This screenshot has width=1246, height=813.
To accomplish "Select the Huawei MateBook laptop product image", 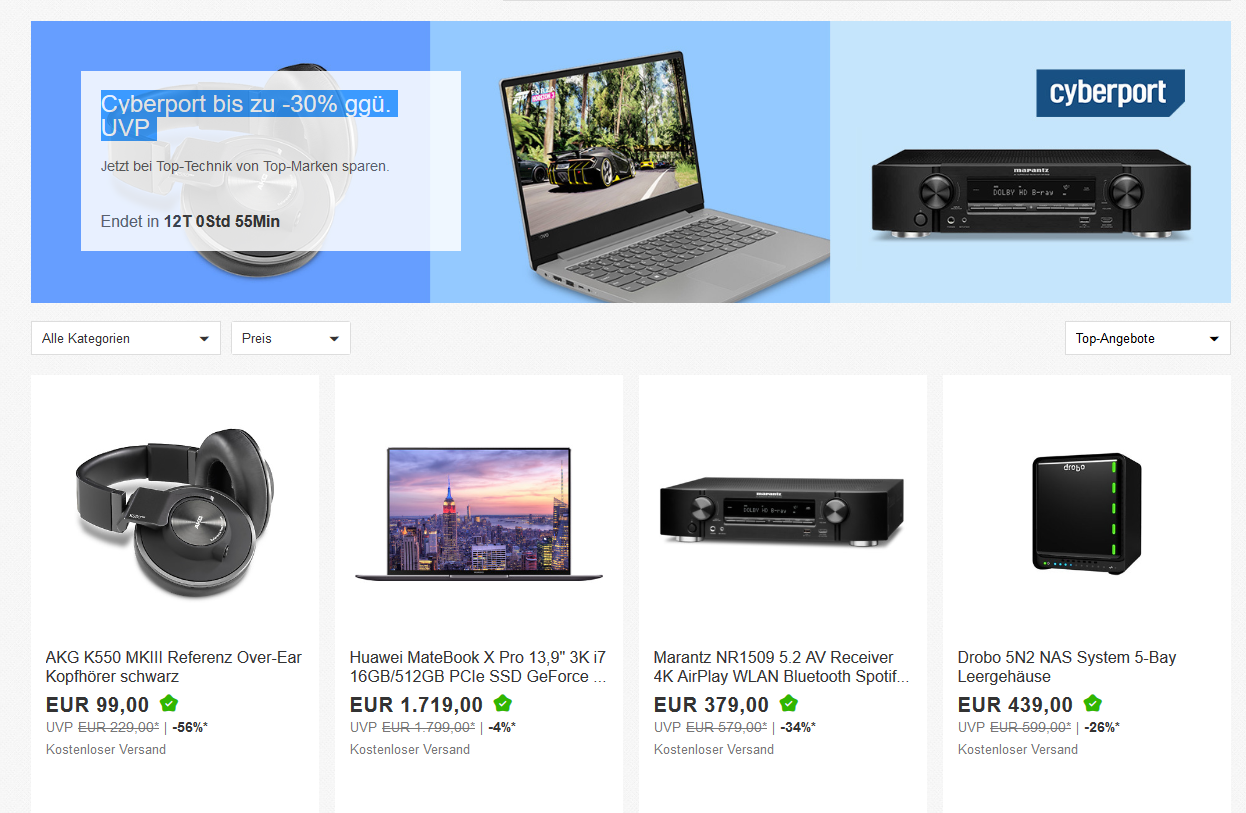I will 479,515.
